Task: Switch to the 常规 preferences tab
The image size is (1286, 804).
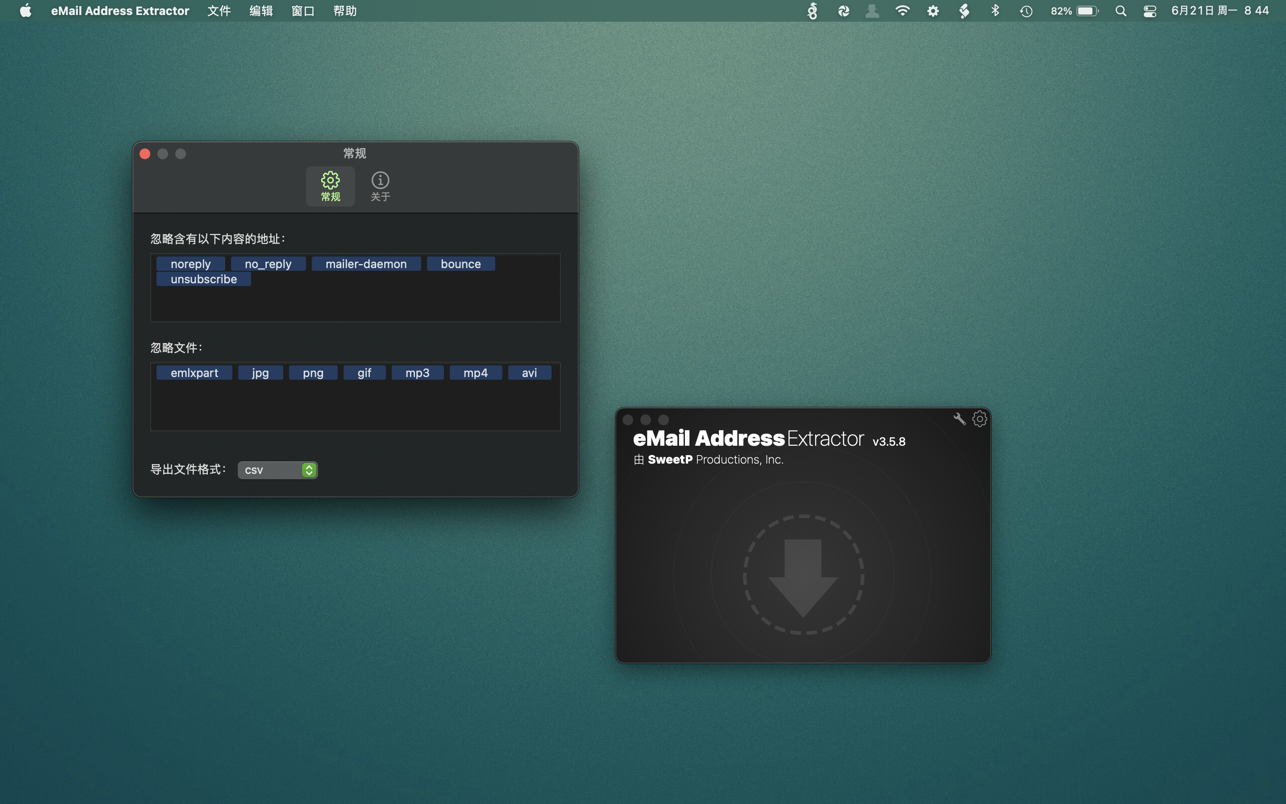Action: [330, 186]
